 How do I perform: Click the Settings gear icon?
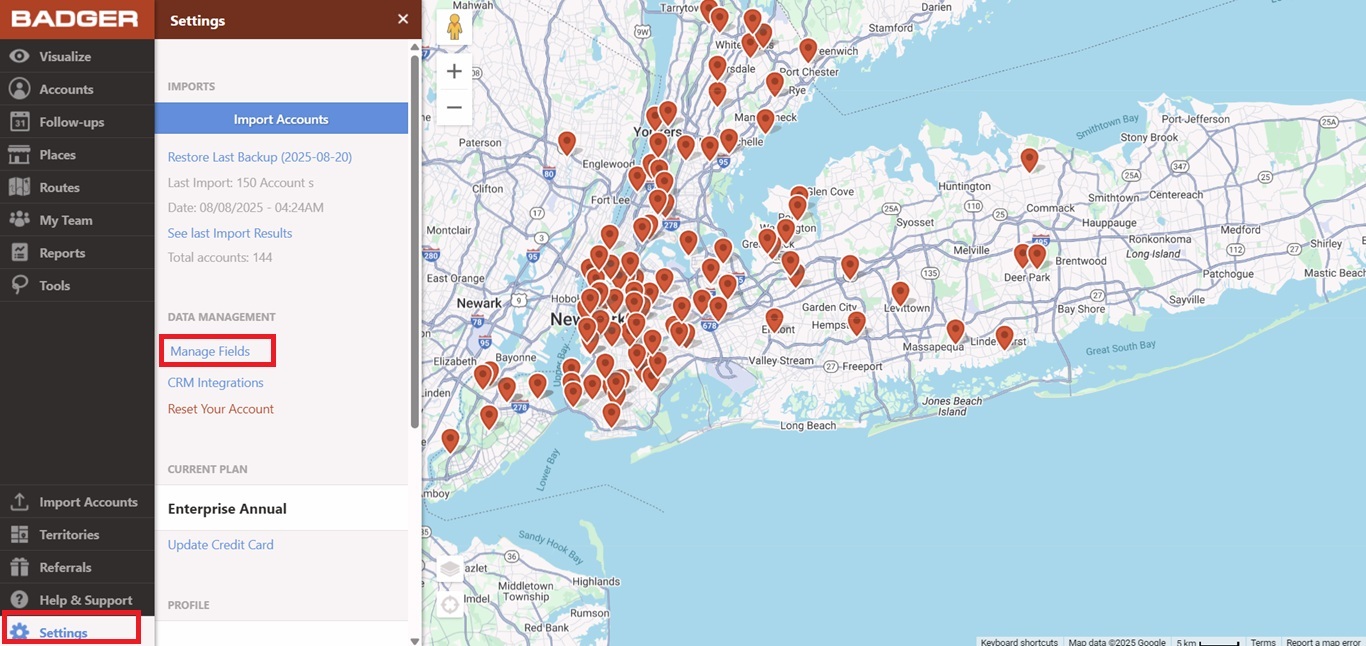19,632
